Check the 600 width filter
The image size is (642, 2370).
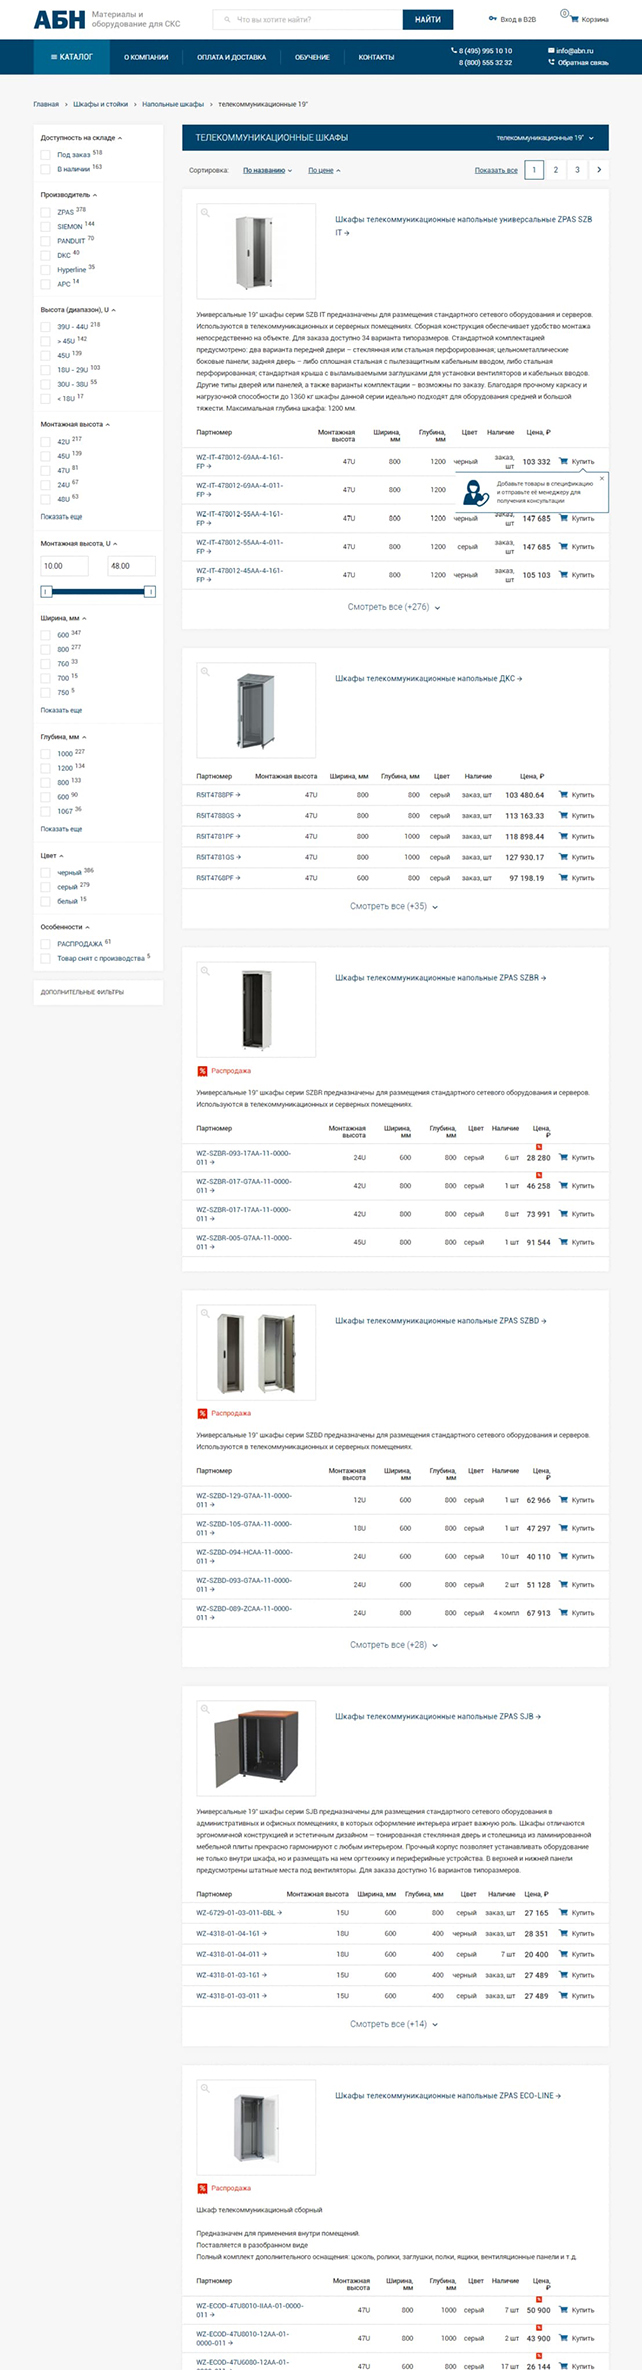point(46,635)
